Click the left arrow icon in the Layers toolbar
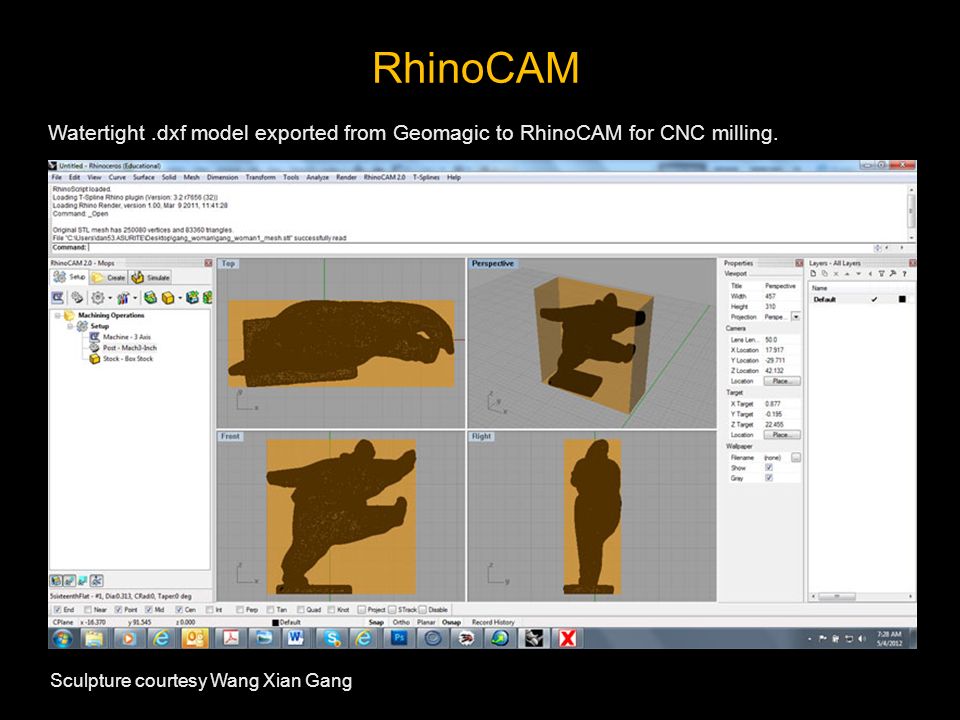960x720 pixels. [x=870, y=274]
